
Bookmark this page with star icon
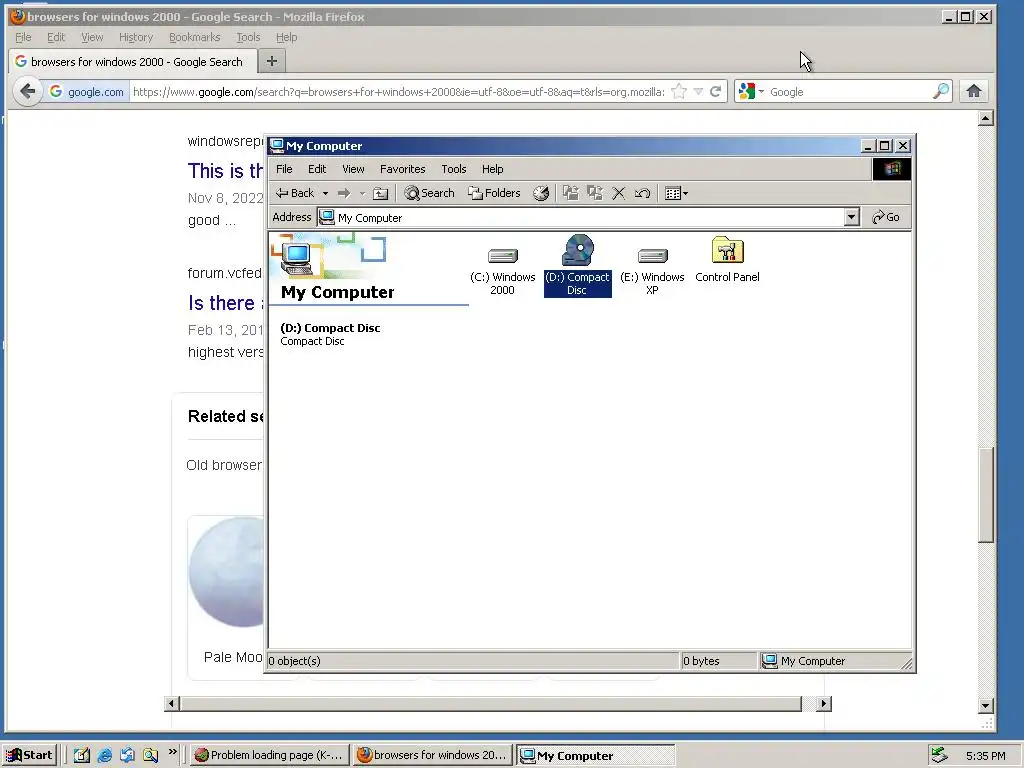click(679, 92)
